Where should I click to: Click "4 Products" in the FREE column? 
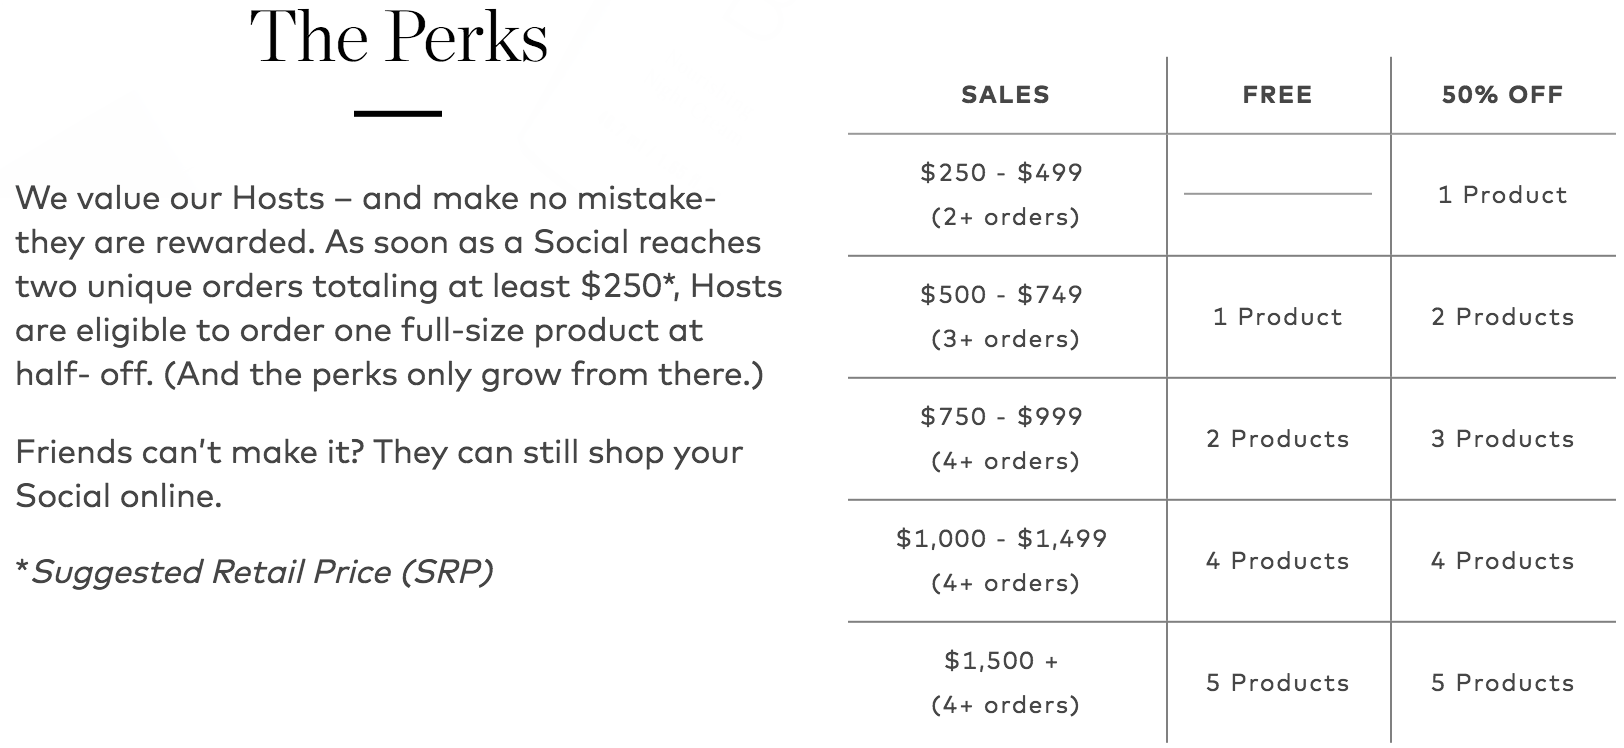[1277, 561]
